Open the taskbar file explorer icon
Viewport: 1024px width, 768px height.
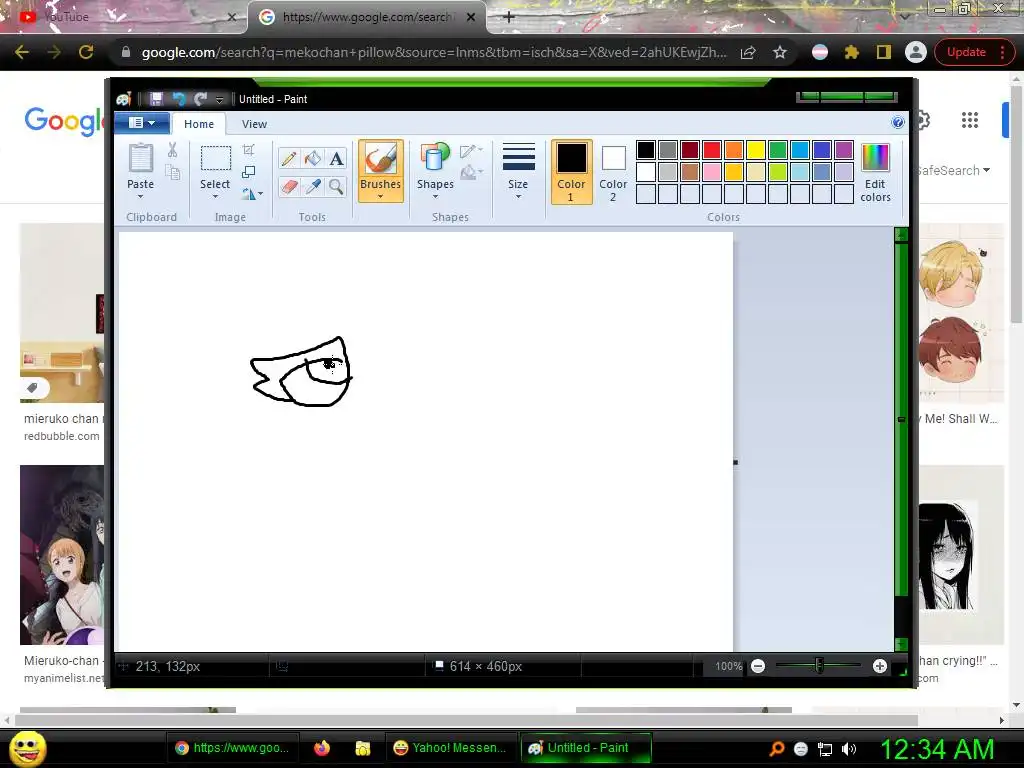click(362, 748)
